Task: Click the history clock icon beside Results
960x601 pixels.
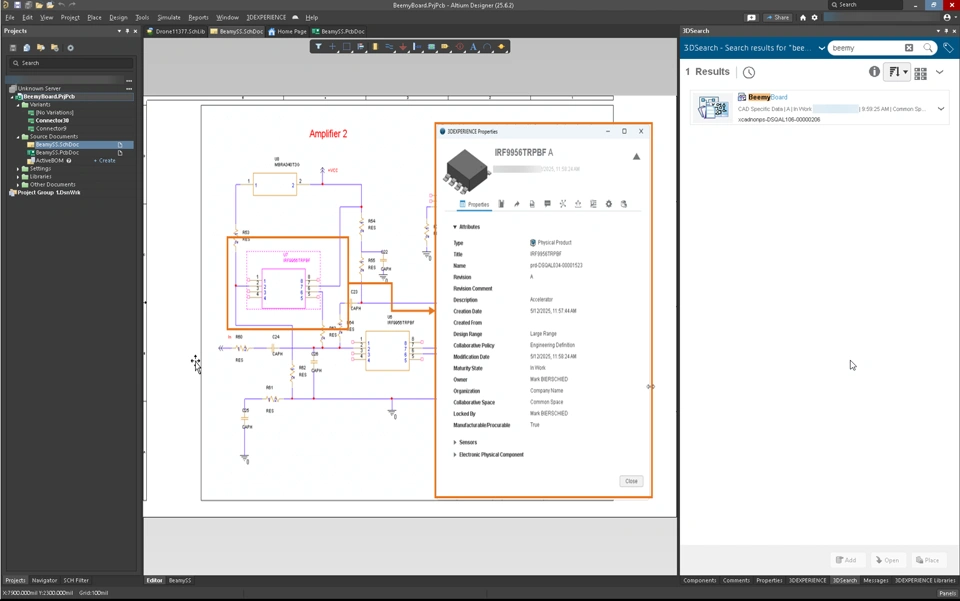Action: (x=749, y=72)
